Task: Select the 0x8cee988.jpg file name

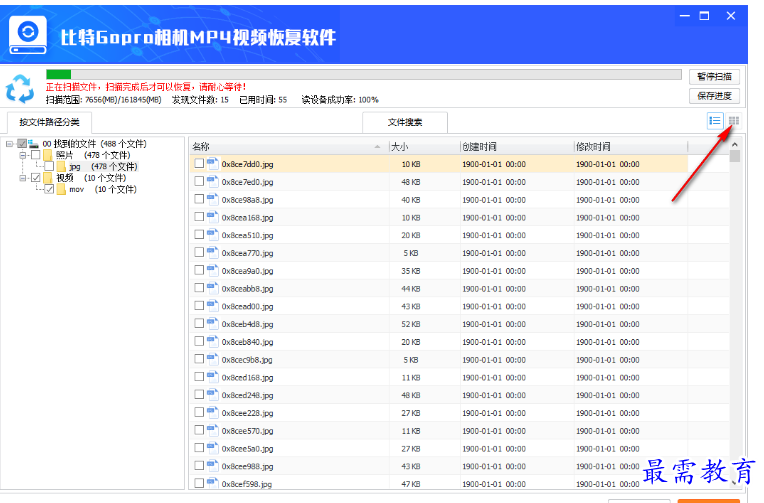Action: 248,466
